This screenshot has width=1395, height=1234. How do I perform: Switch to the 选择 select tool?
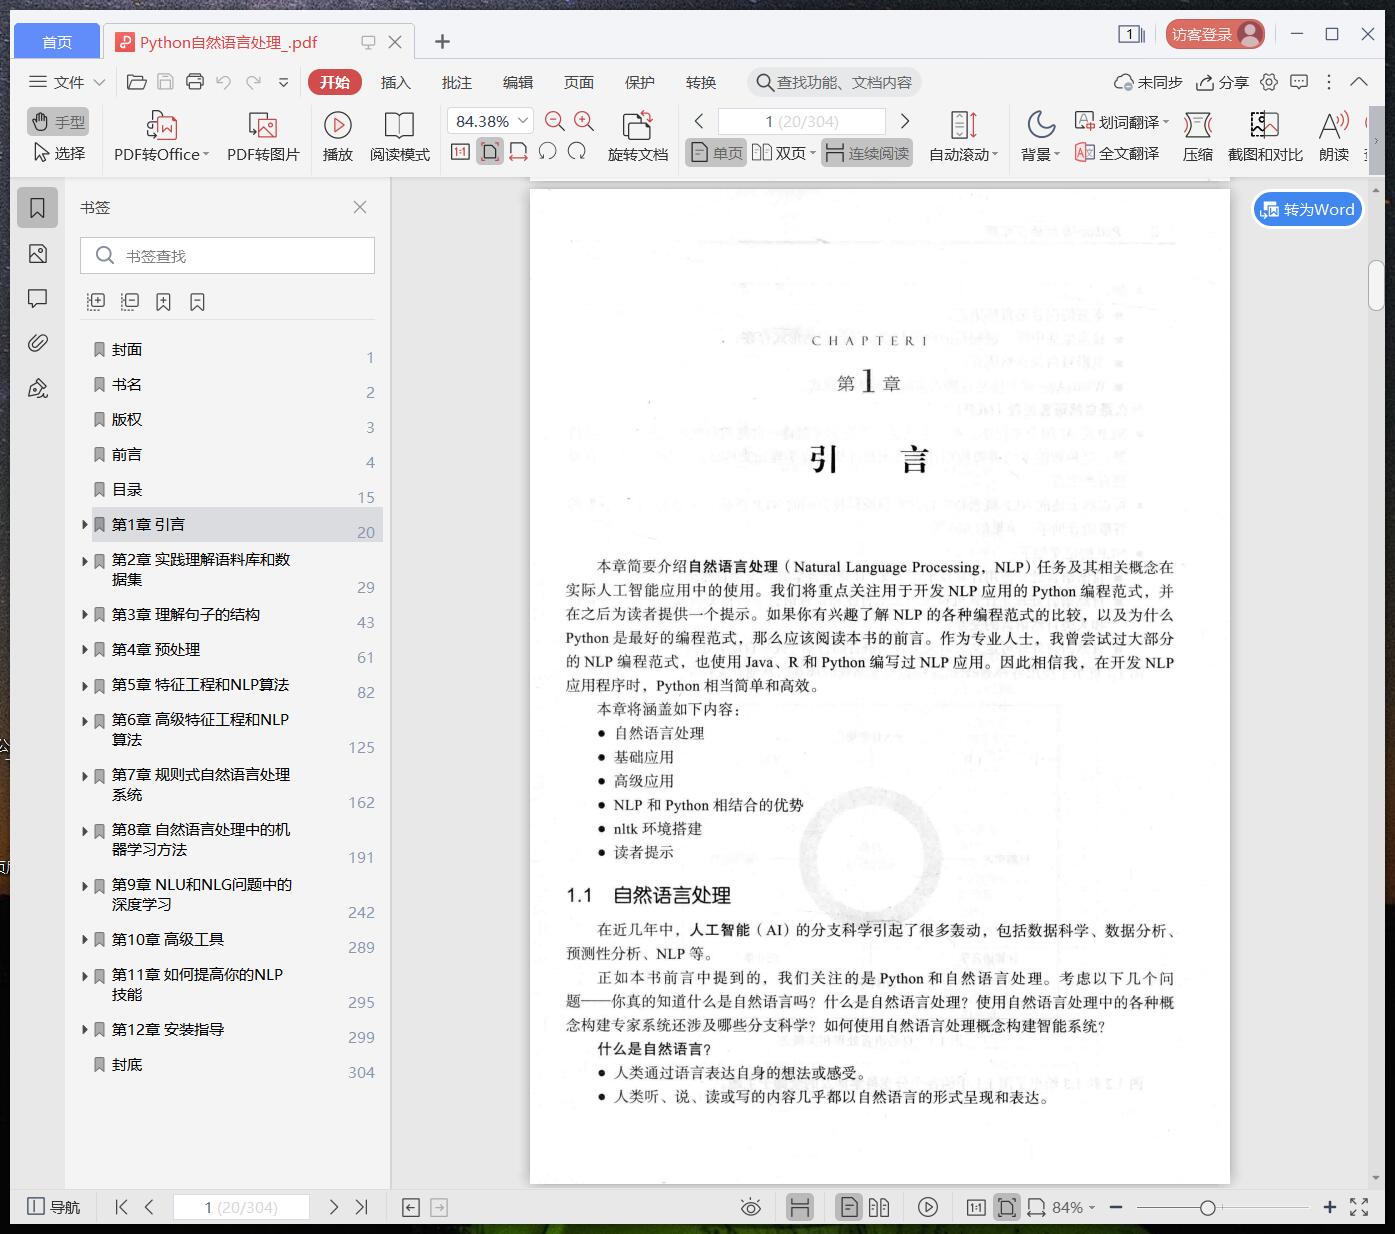point(58,153)
